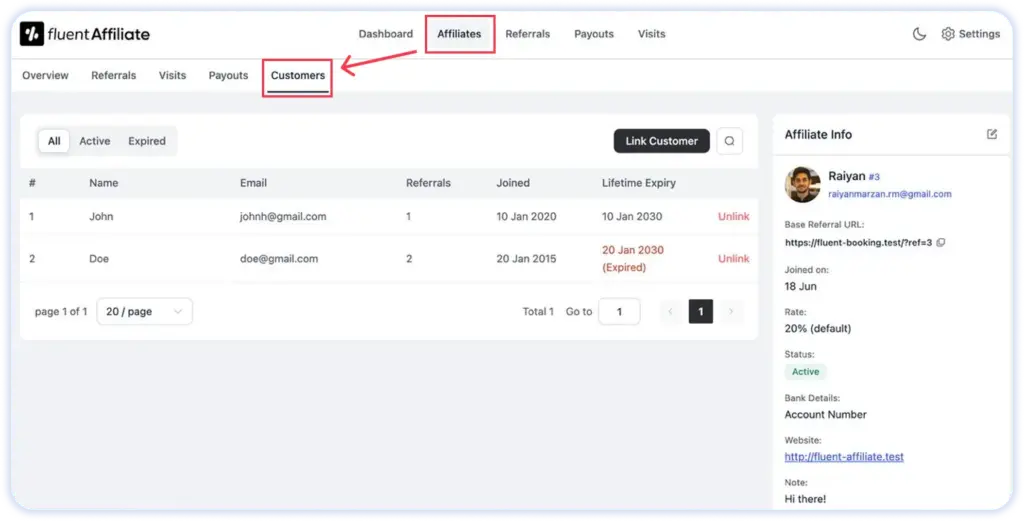The image size is (1024, 521).
Task: Click the 20 Jan 2030 (Expired) cell
Action: [633, 259]
